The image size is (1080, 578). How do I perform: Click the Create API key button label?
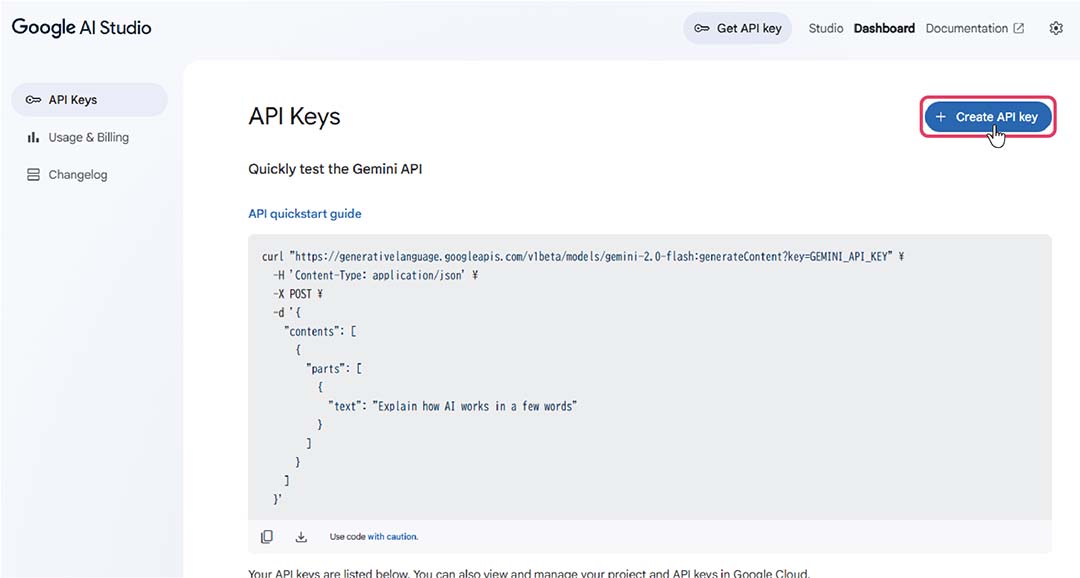[996, 117]
